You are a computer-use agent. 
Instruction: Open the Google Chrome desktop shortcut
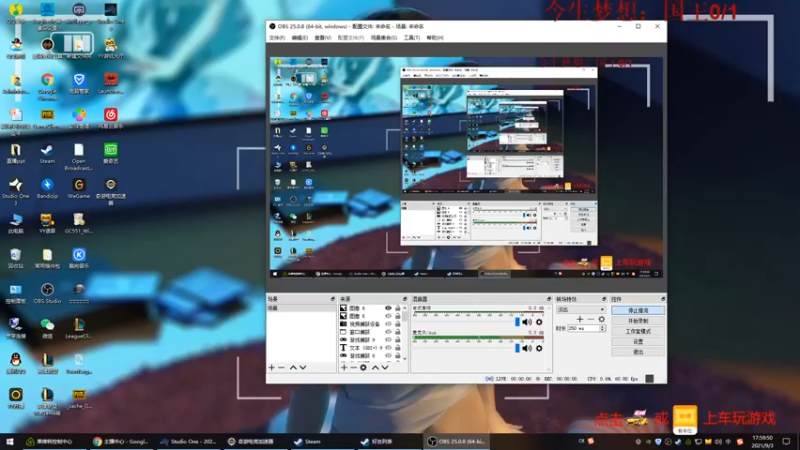47,84
